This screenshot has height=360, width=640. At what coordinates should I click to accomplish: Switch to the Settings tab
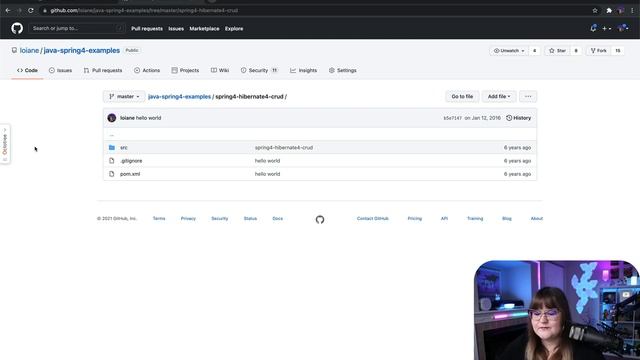pyautogui.click(x=343, y=70)
